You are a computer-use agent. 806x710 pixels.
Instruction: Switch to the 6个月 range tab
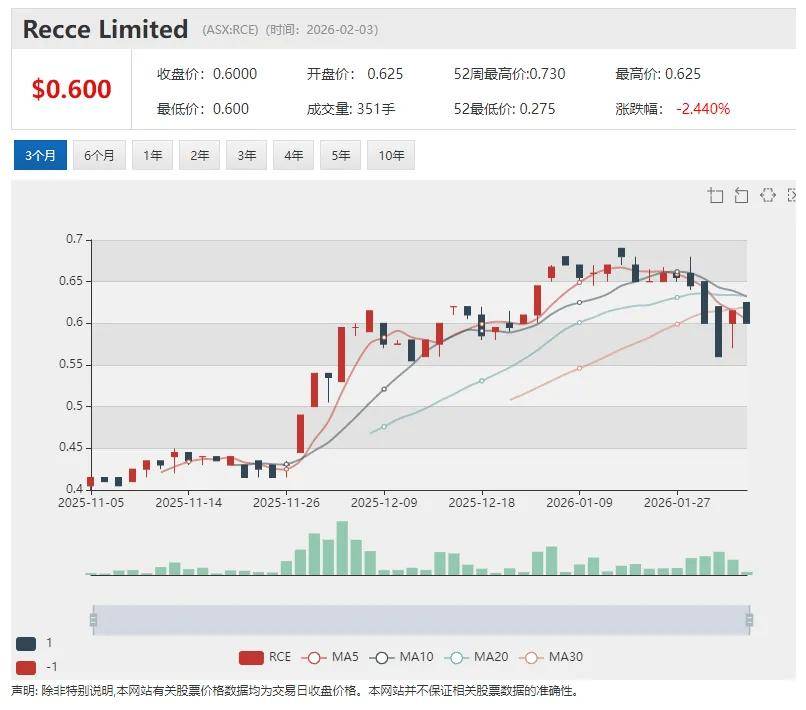pos(99,155)
